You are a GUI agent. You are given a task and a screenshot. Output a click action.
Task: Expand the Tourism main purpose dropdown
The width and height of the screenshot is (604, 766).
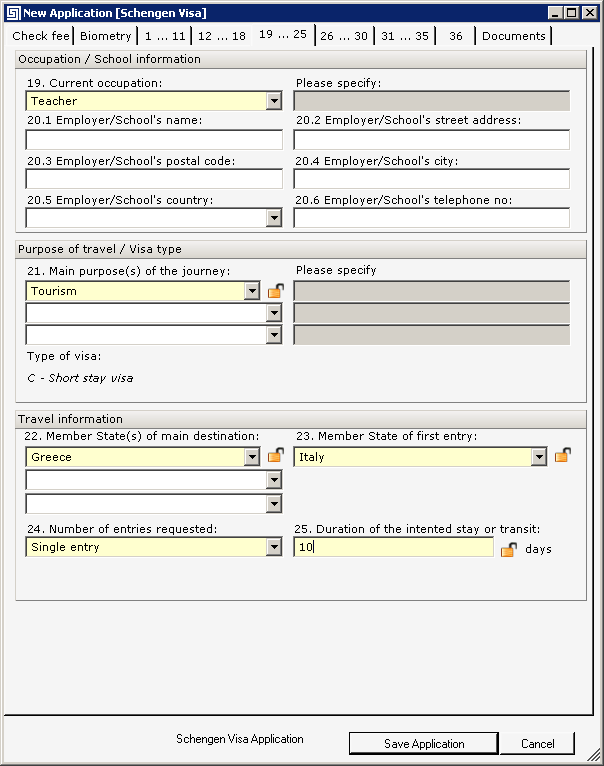(x=252, y=291)
